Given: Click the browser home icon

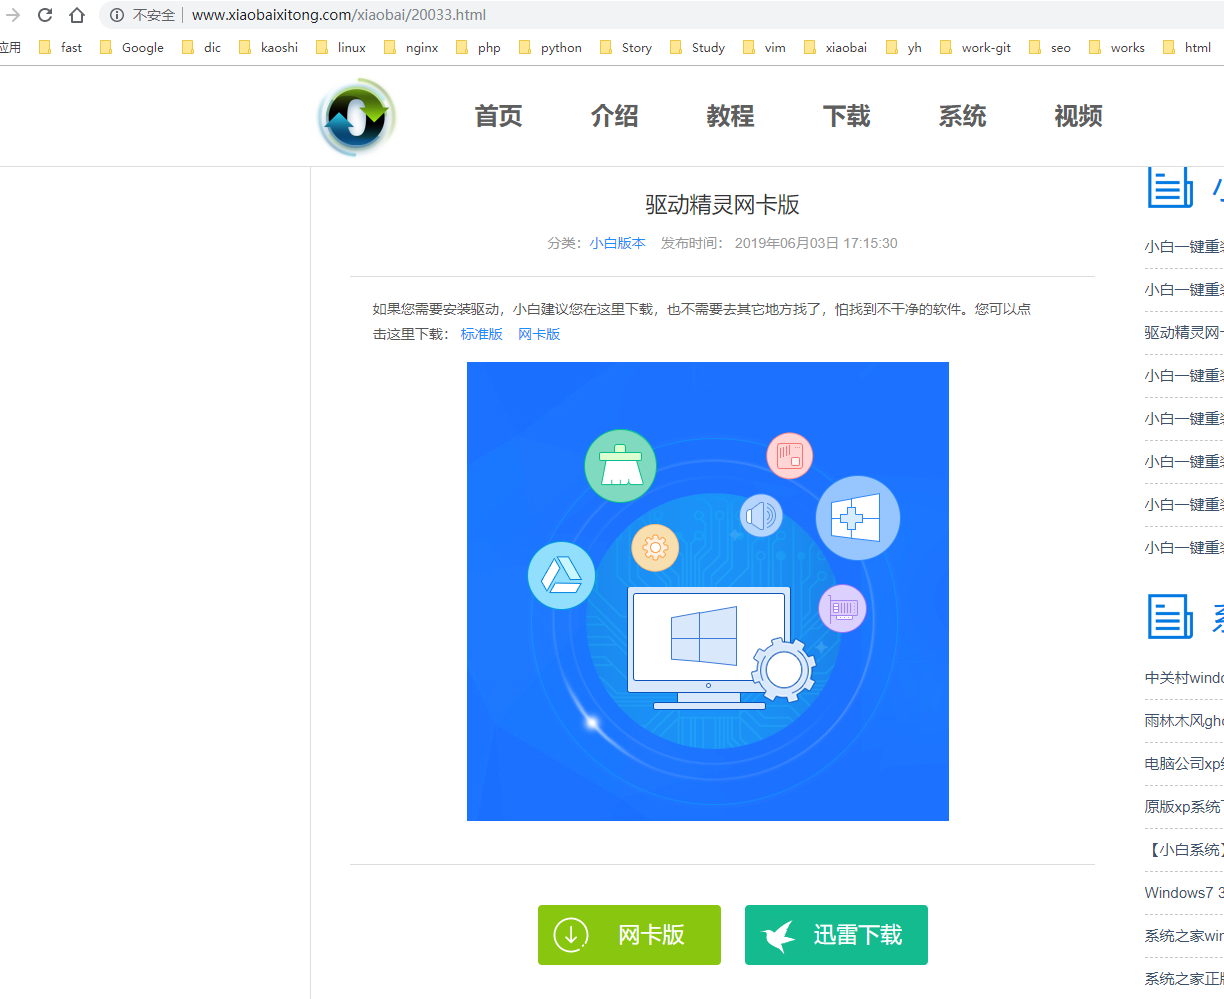Looking at the screenshot, I should click(x=76, y=15).
